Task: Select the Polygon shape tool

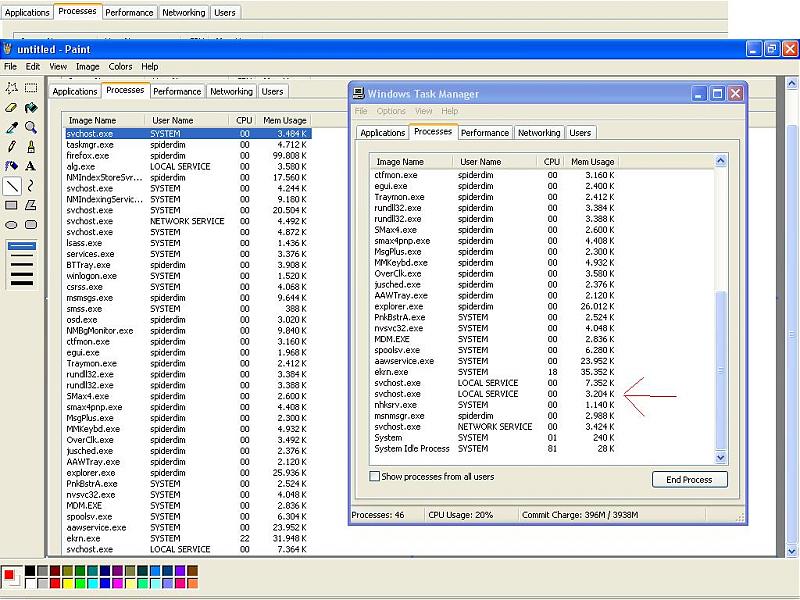Action: tap(31, 206)
